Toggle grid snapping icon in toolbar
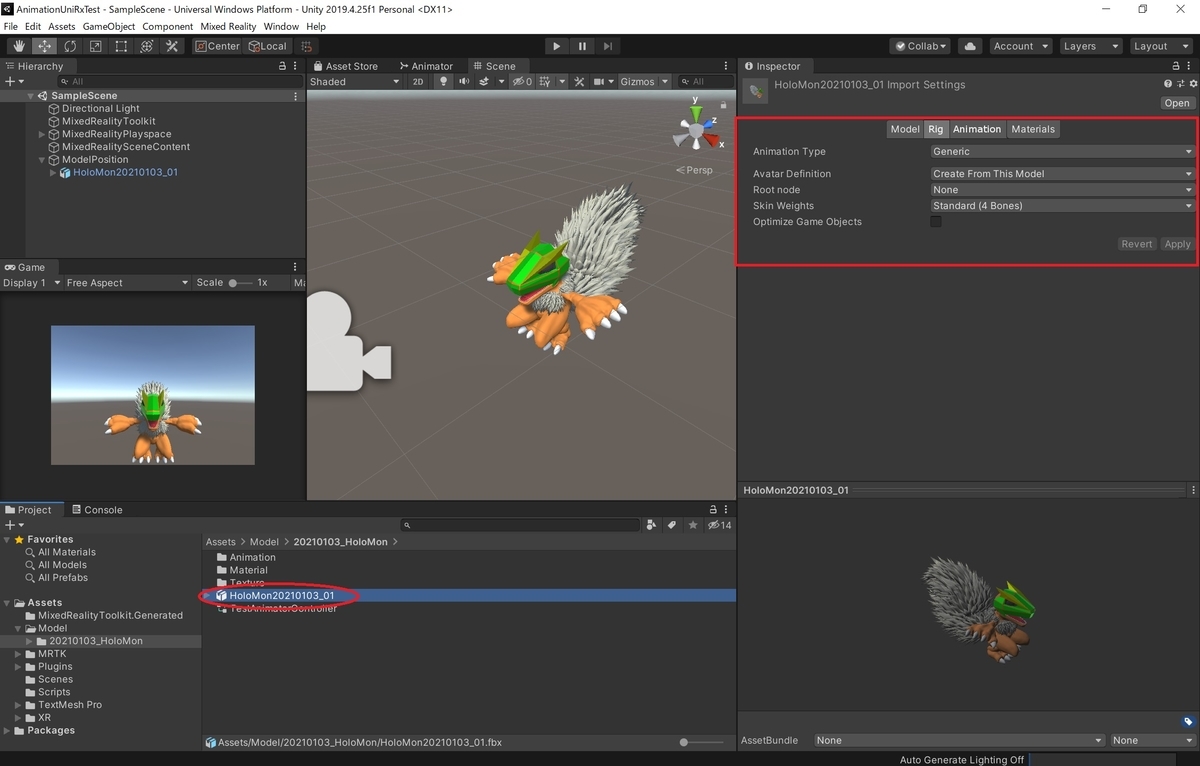This screenshot has height=766, width=1200. pos(307,46)
